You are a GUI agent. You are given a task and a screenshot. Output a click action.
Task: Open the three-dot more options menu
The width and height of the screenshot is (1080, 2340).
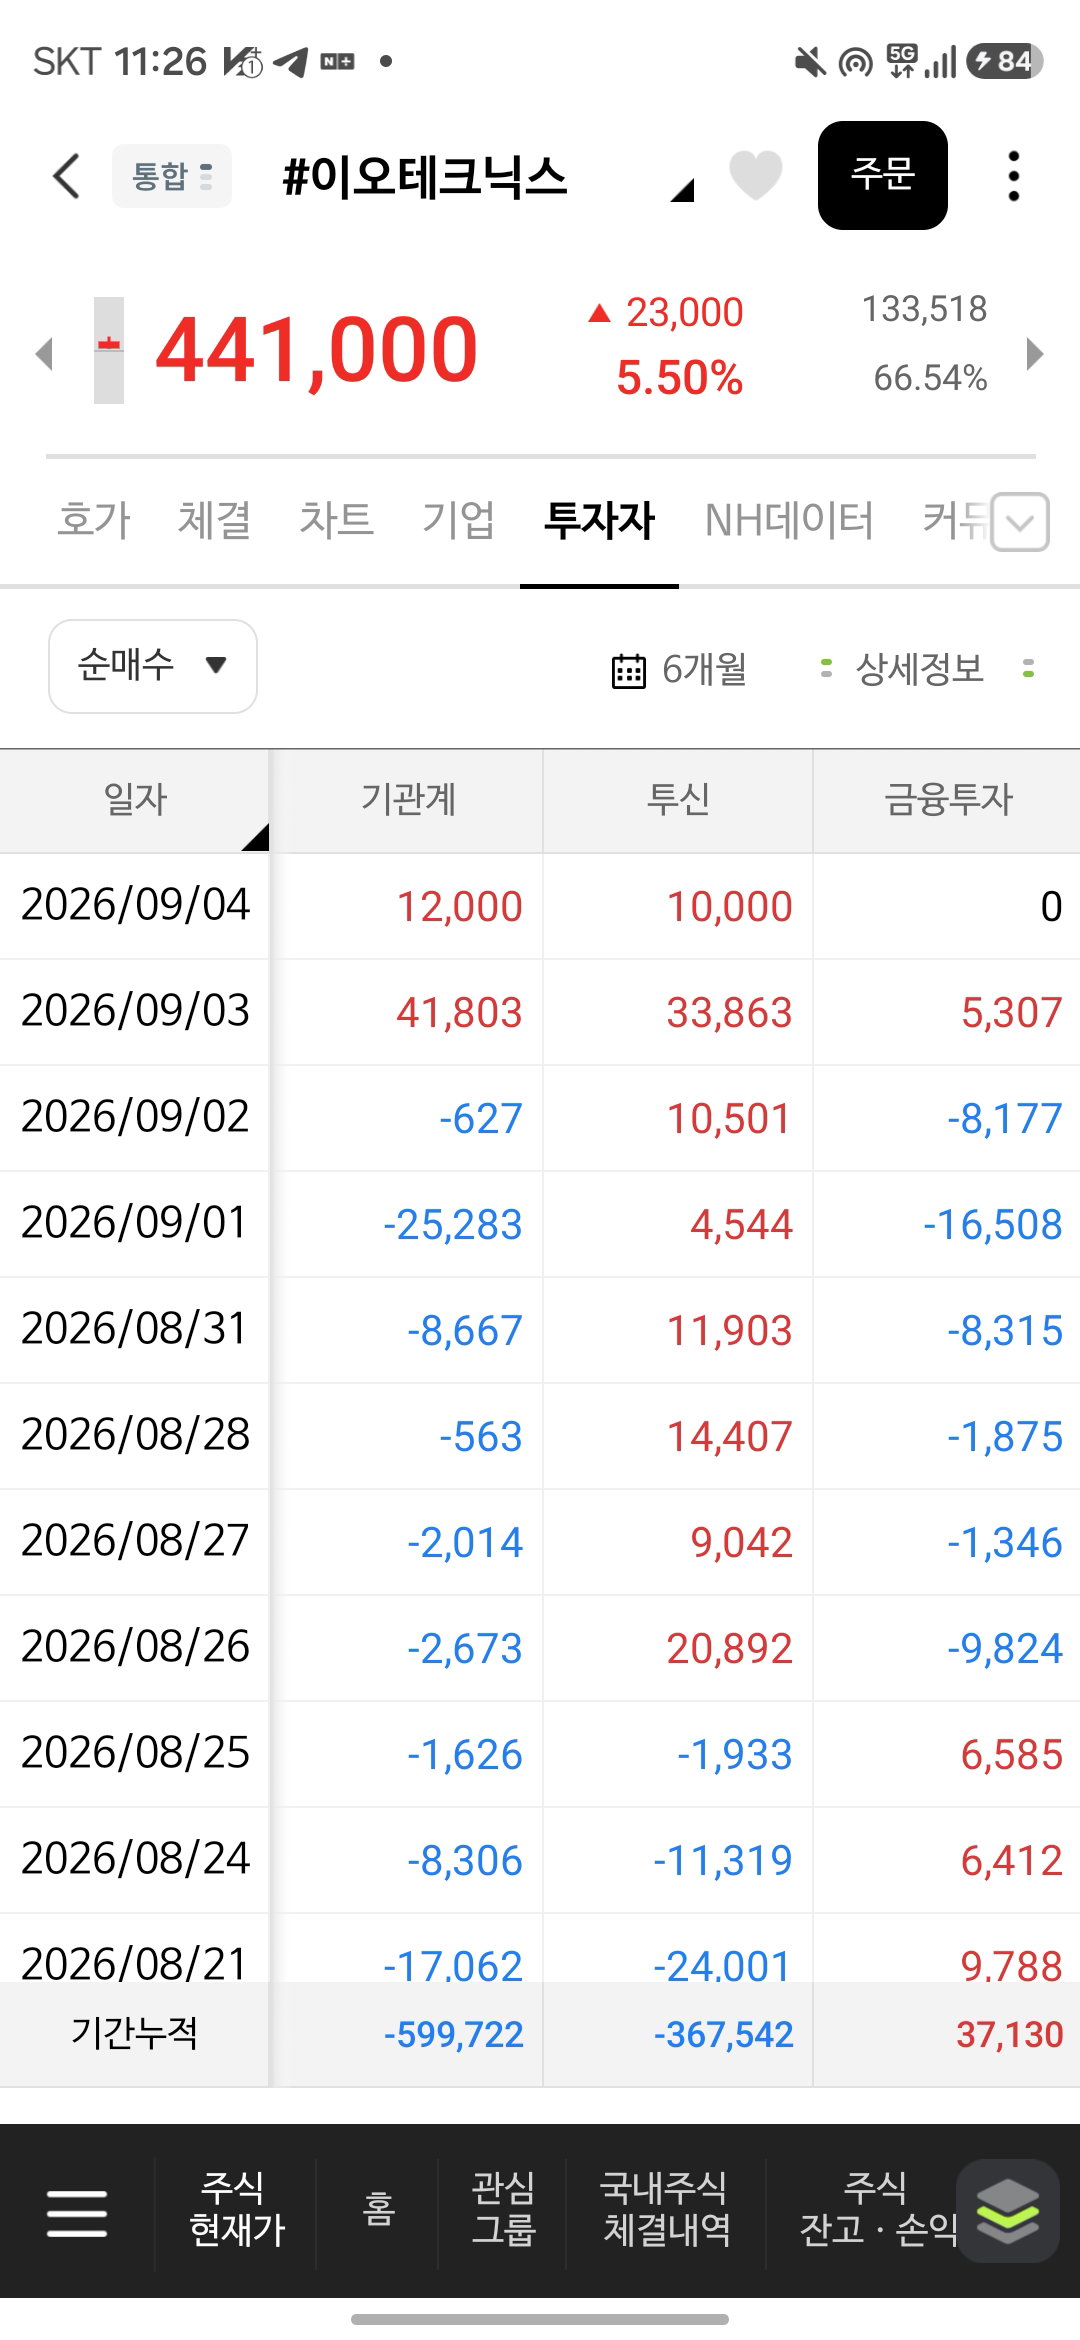click(1014, 176)
